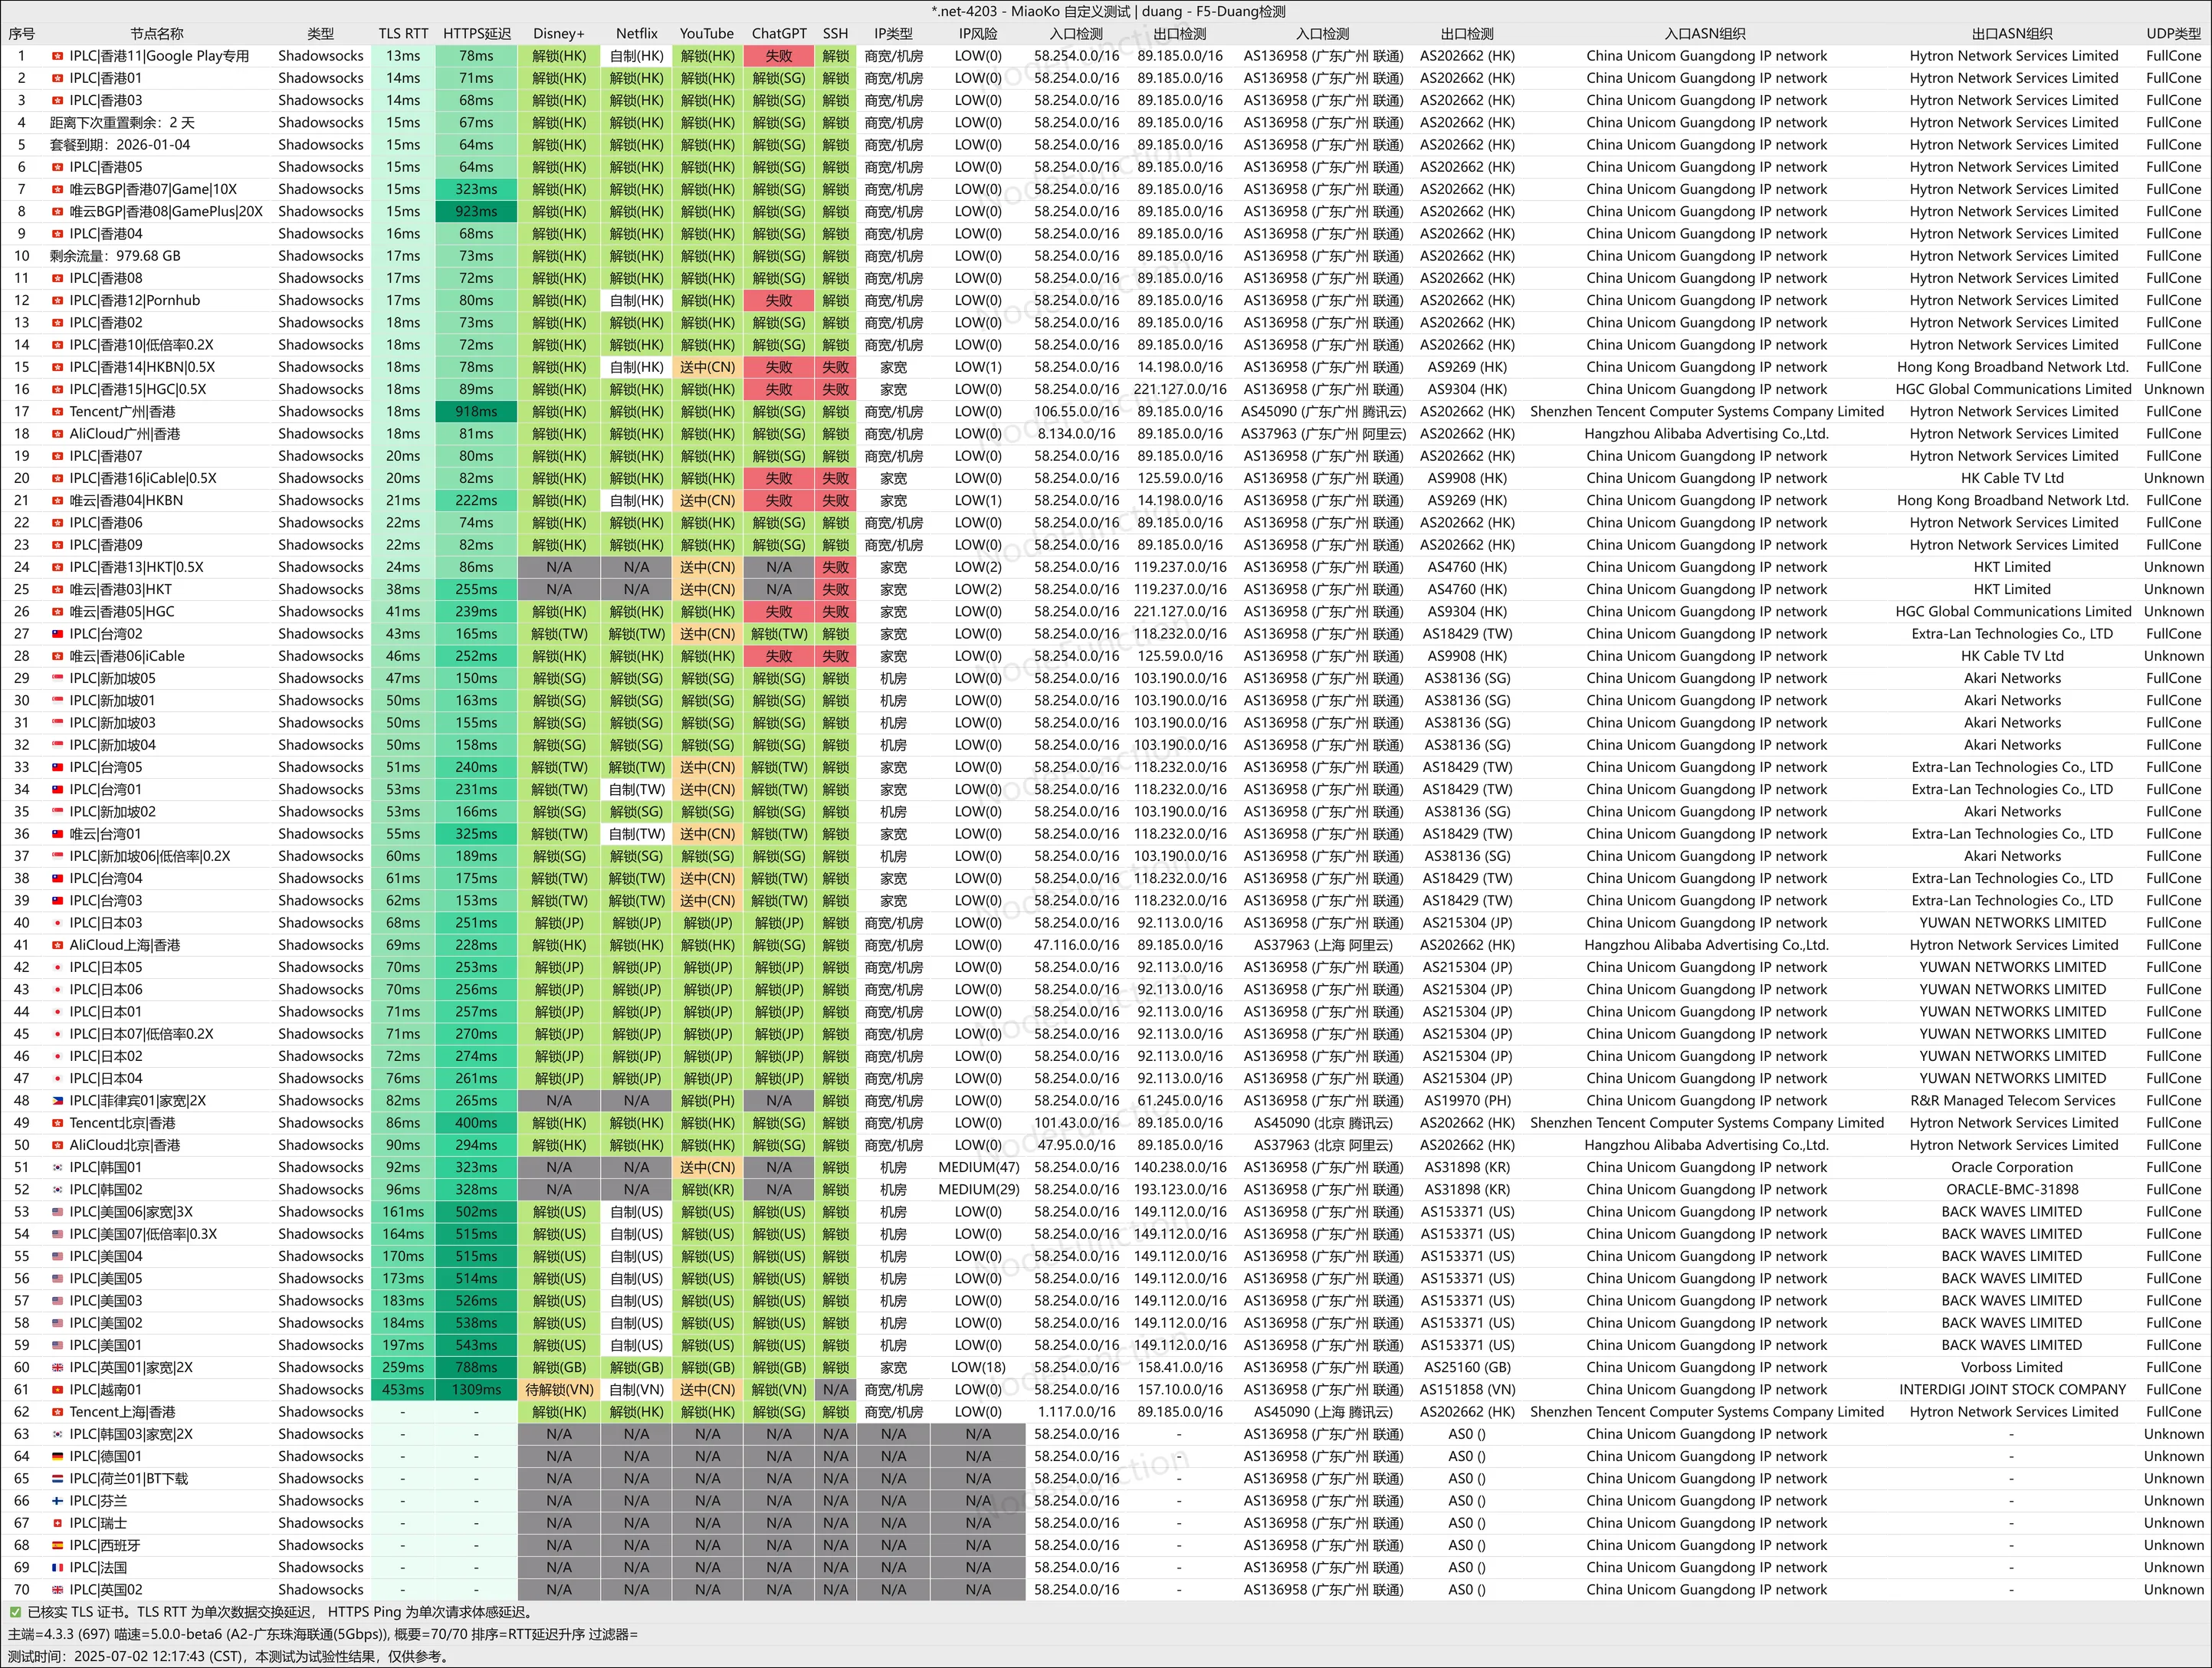This screenshot has height=1668, width=2212.
Task: Click the 套餐到期：2026-01-04 row name
Action: [x=120, y=145]
